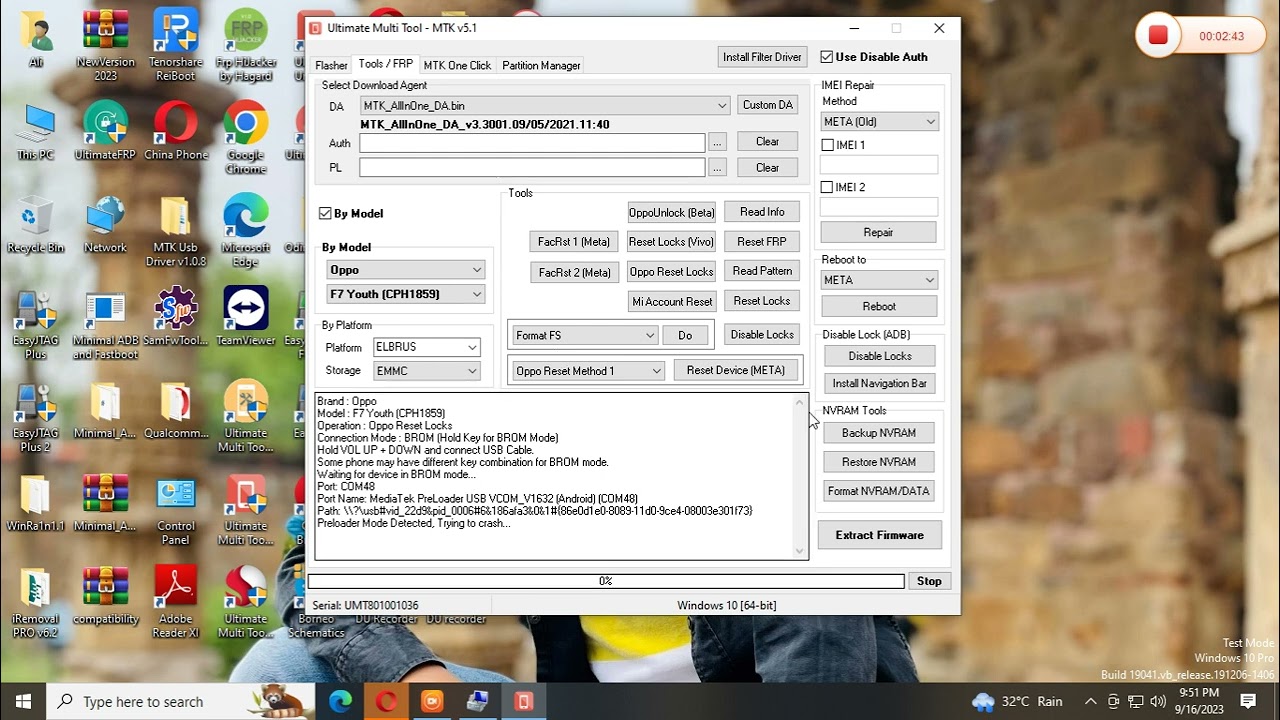
Task: Browse for PL file with ... button
Action: (717, 168)
